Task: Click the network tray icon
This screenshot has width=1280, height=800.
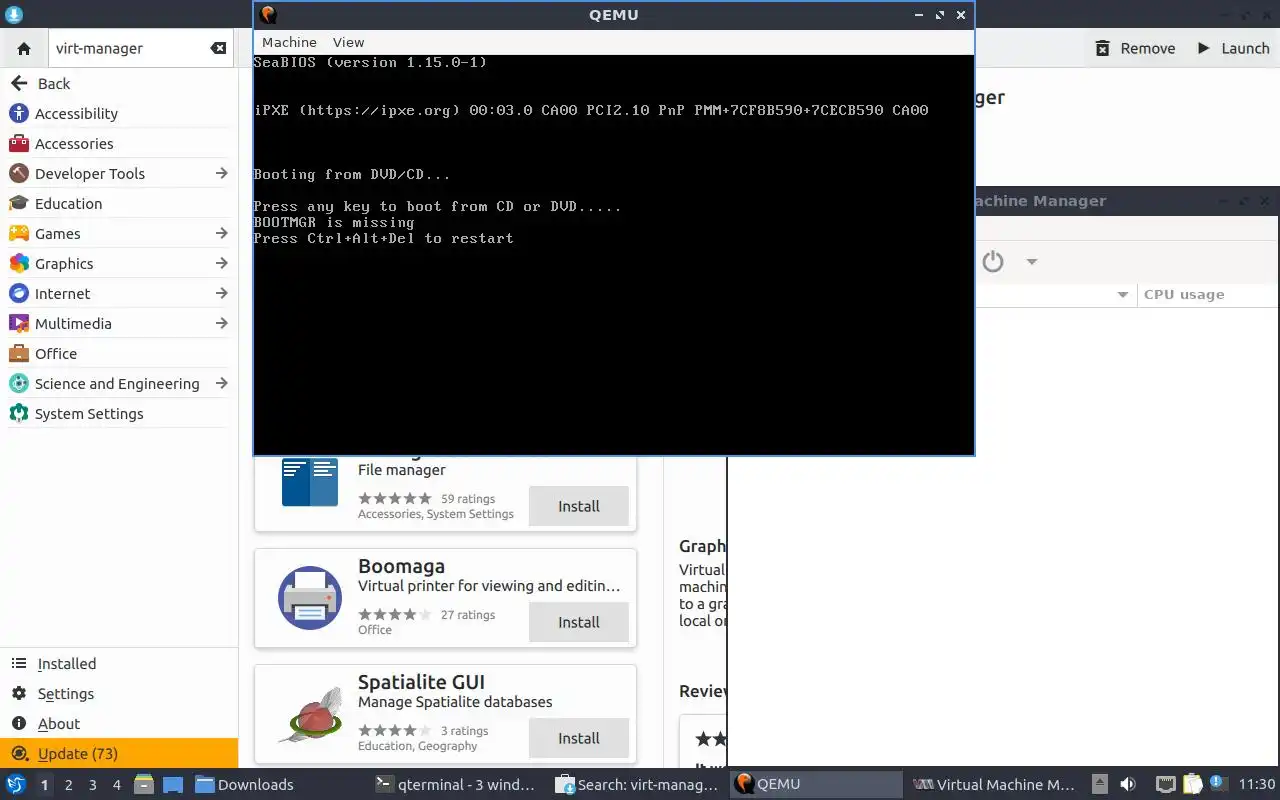Action: [1165, 784]
